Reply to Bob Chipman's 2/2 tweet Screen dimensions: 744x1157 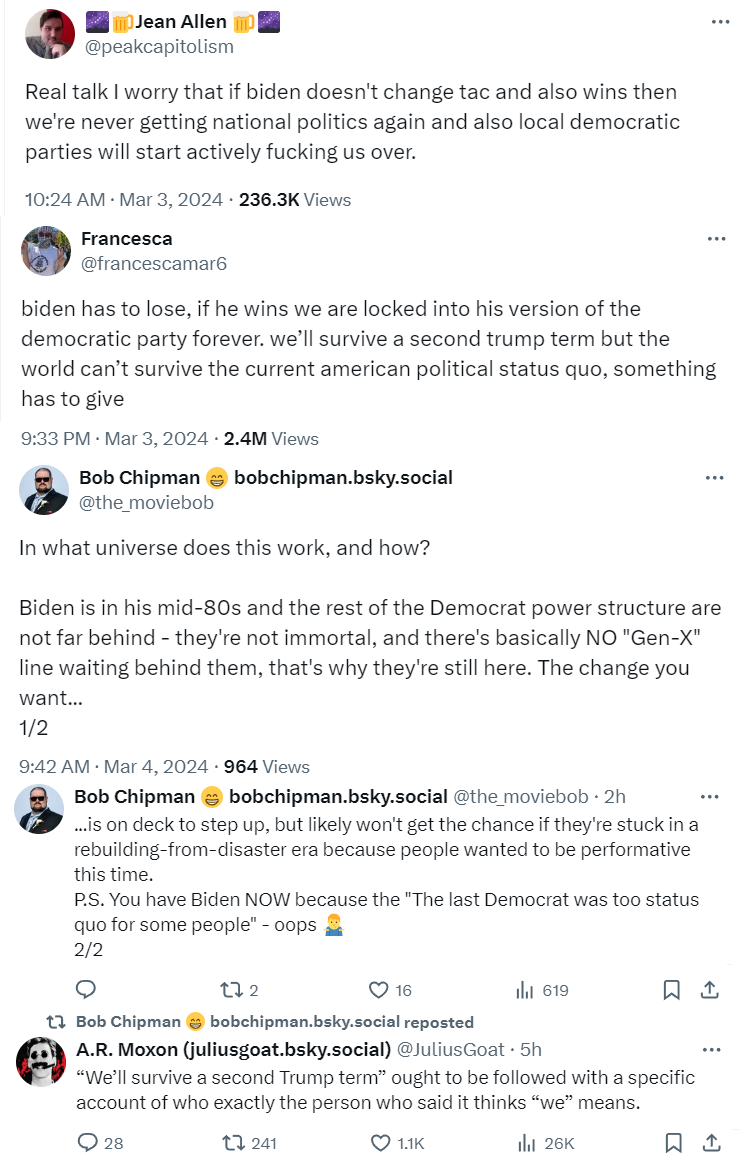[86, 990]
